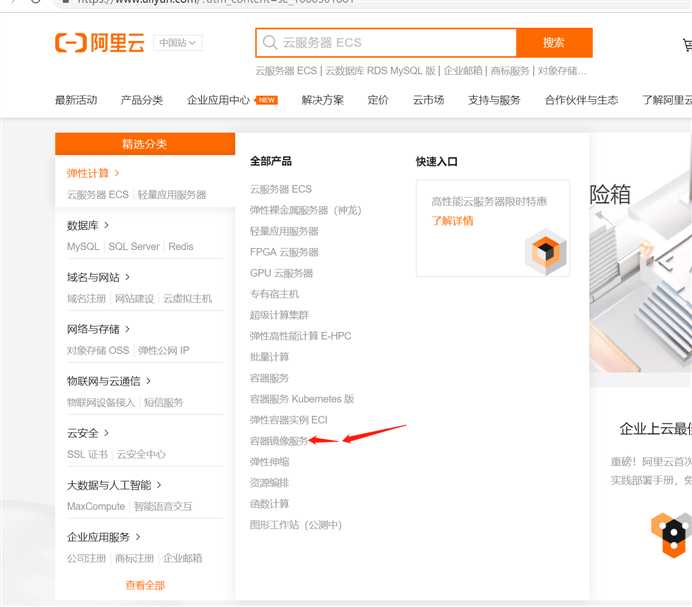Open 容器服务 Kubernetes 版 product
Image resolution: width=692 pixels, height=607 pixels.
click(x=302, y=399)
